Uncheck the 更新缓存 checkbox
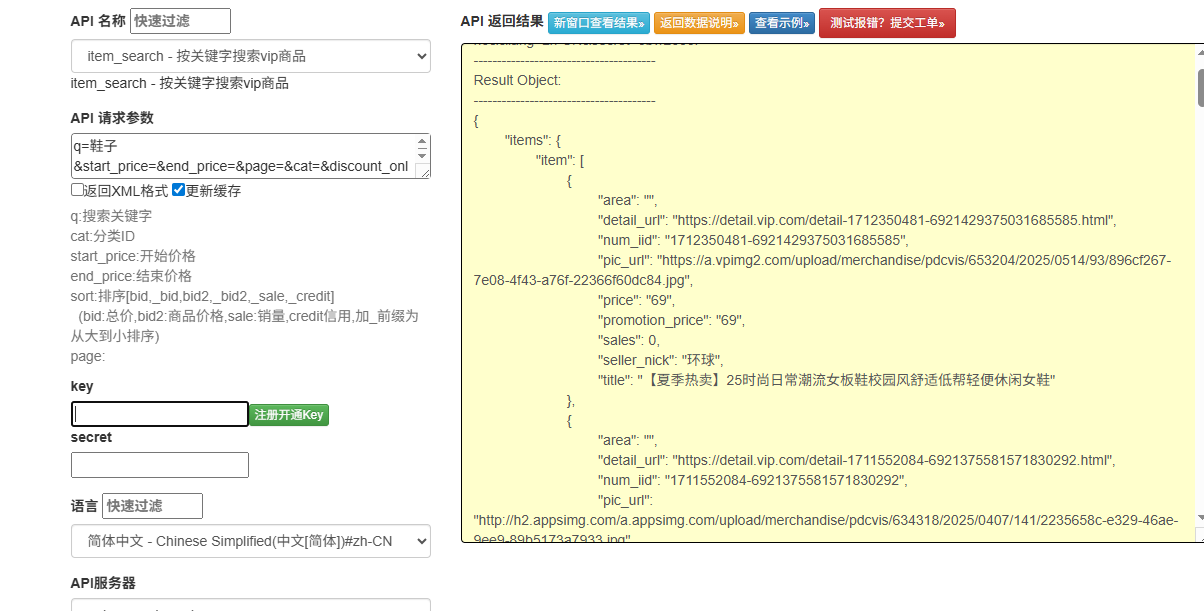The height and width of the screenshot is (611, 1204). coord(178,190)
